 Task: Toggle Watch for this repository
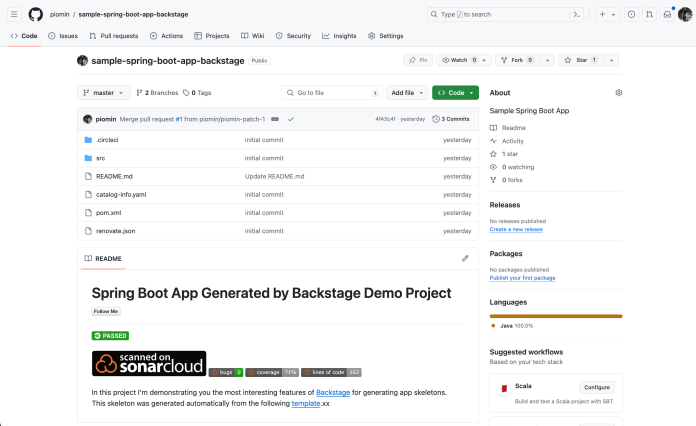[458, 60]
